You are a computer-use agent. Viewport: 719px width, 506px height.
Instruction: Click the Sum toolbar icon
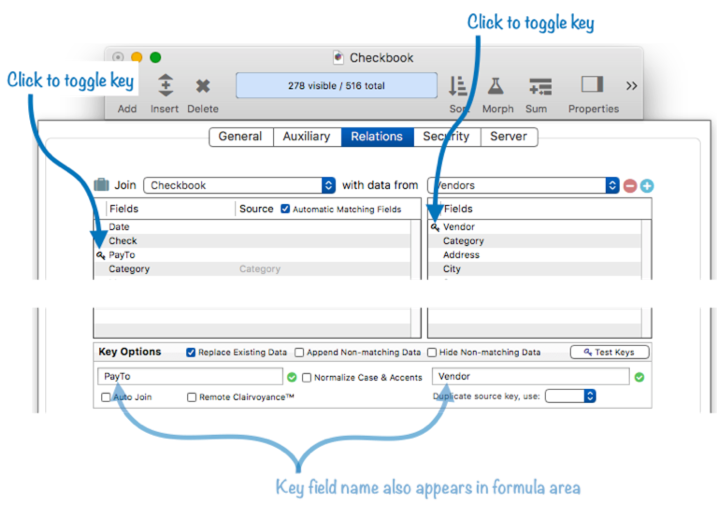coord(540,86)
